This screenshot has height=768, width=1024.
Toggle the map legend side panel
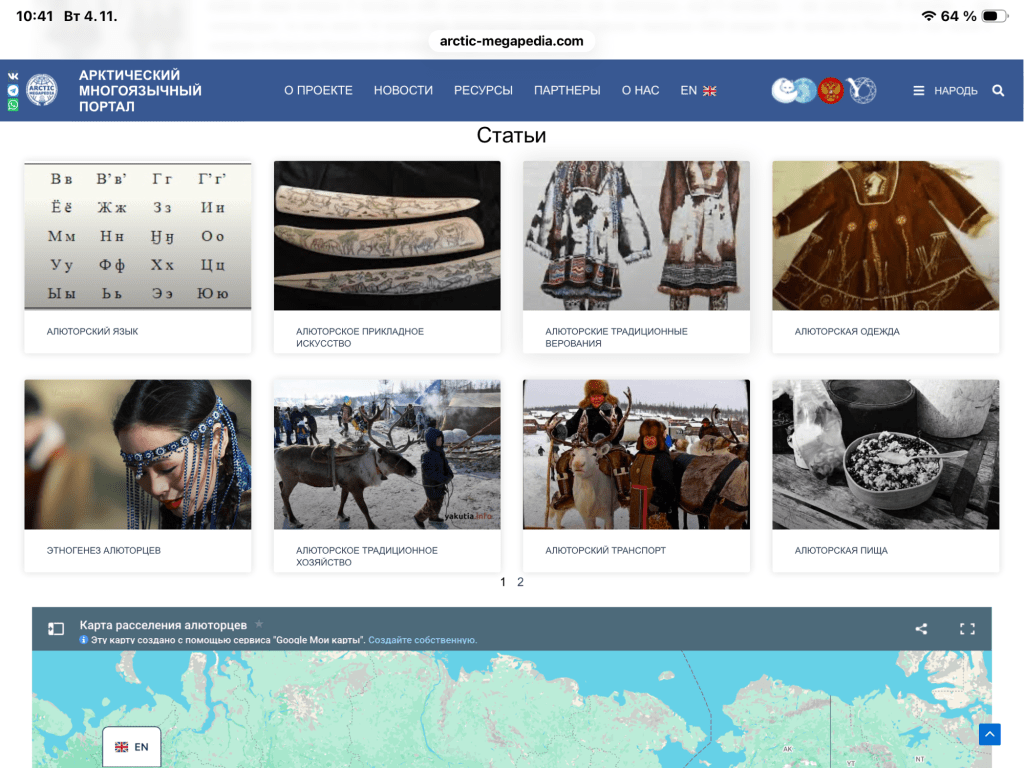point(56,629)
